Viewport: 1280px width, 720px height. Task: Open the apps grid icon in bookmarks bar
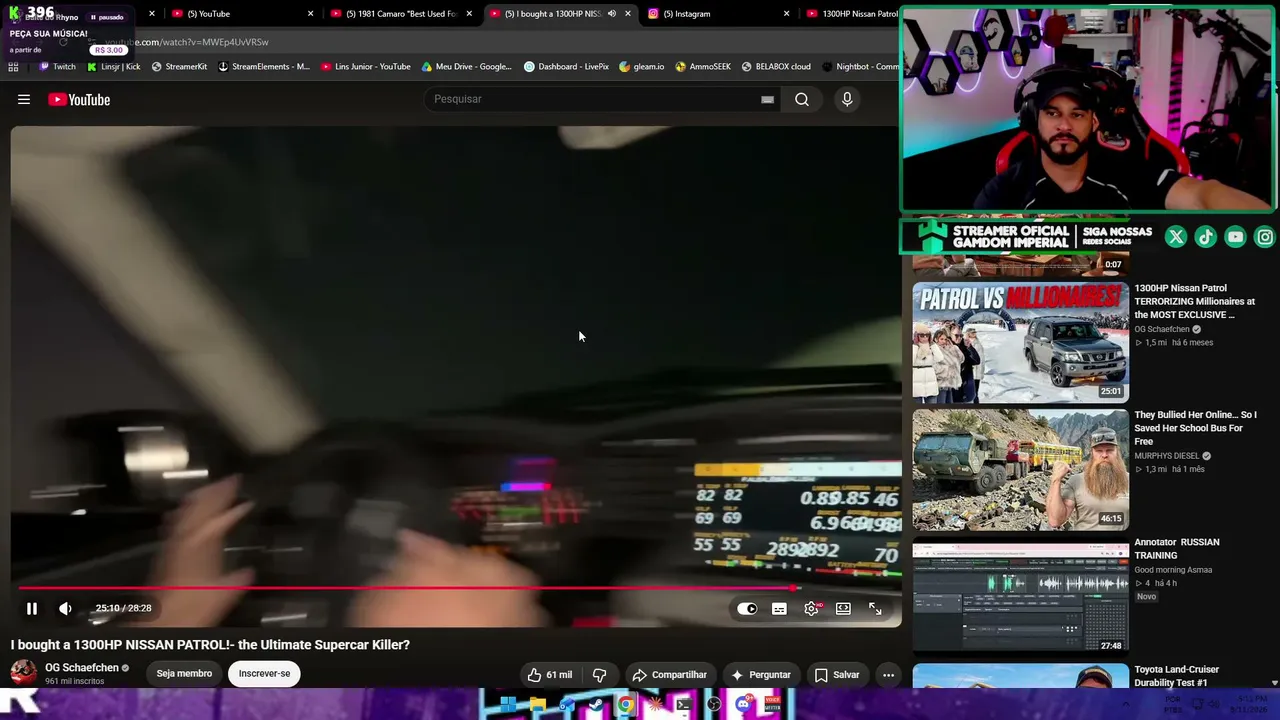(13, 67)
